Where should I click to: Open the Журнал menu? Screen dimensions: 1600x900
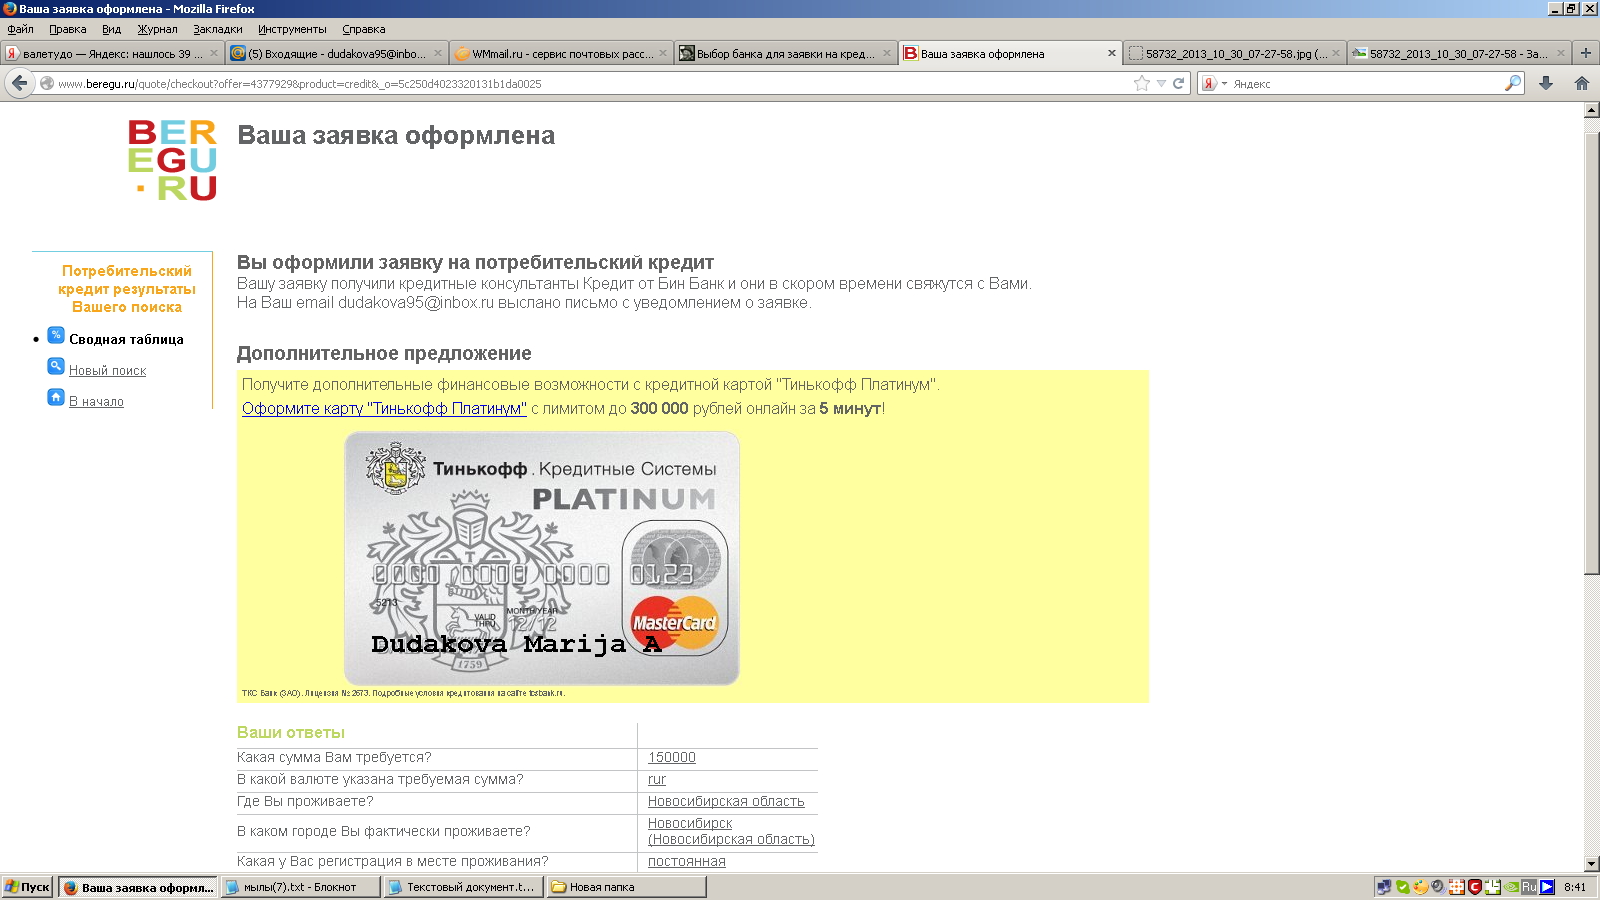pos(157,29)
